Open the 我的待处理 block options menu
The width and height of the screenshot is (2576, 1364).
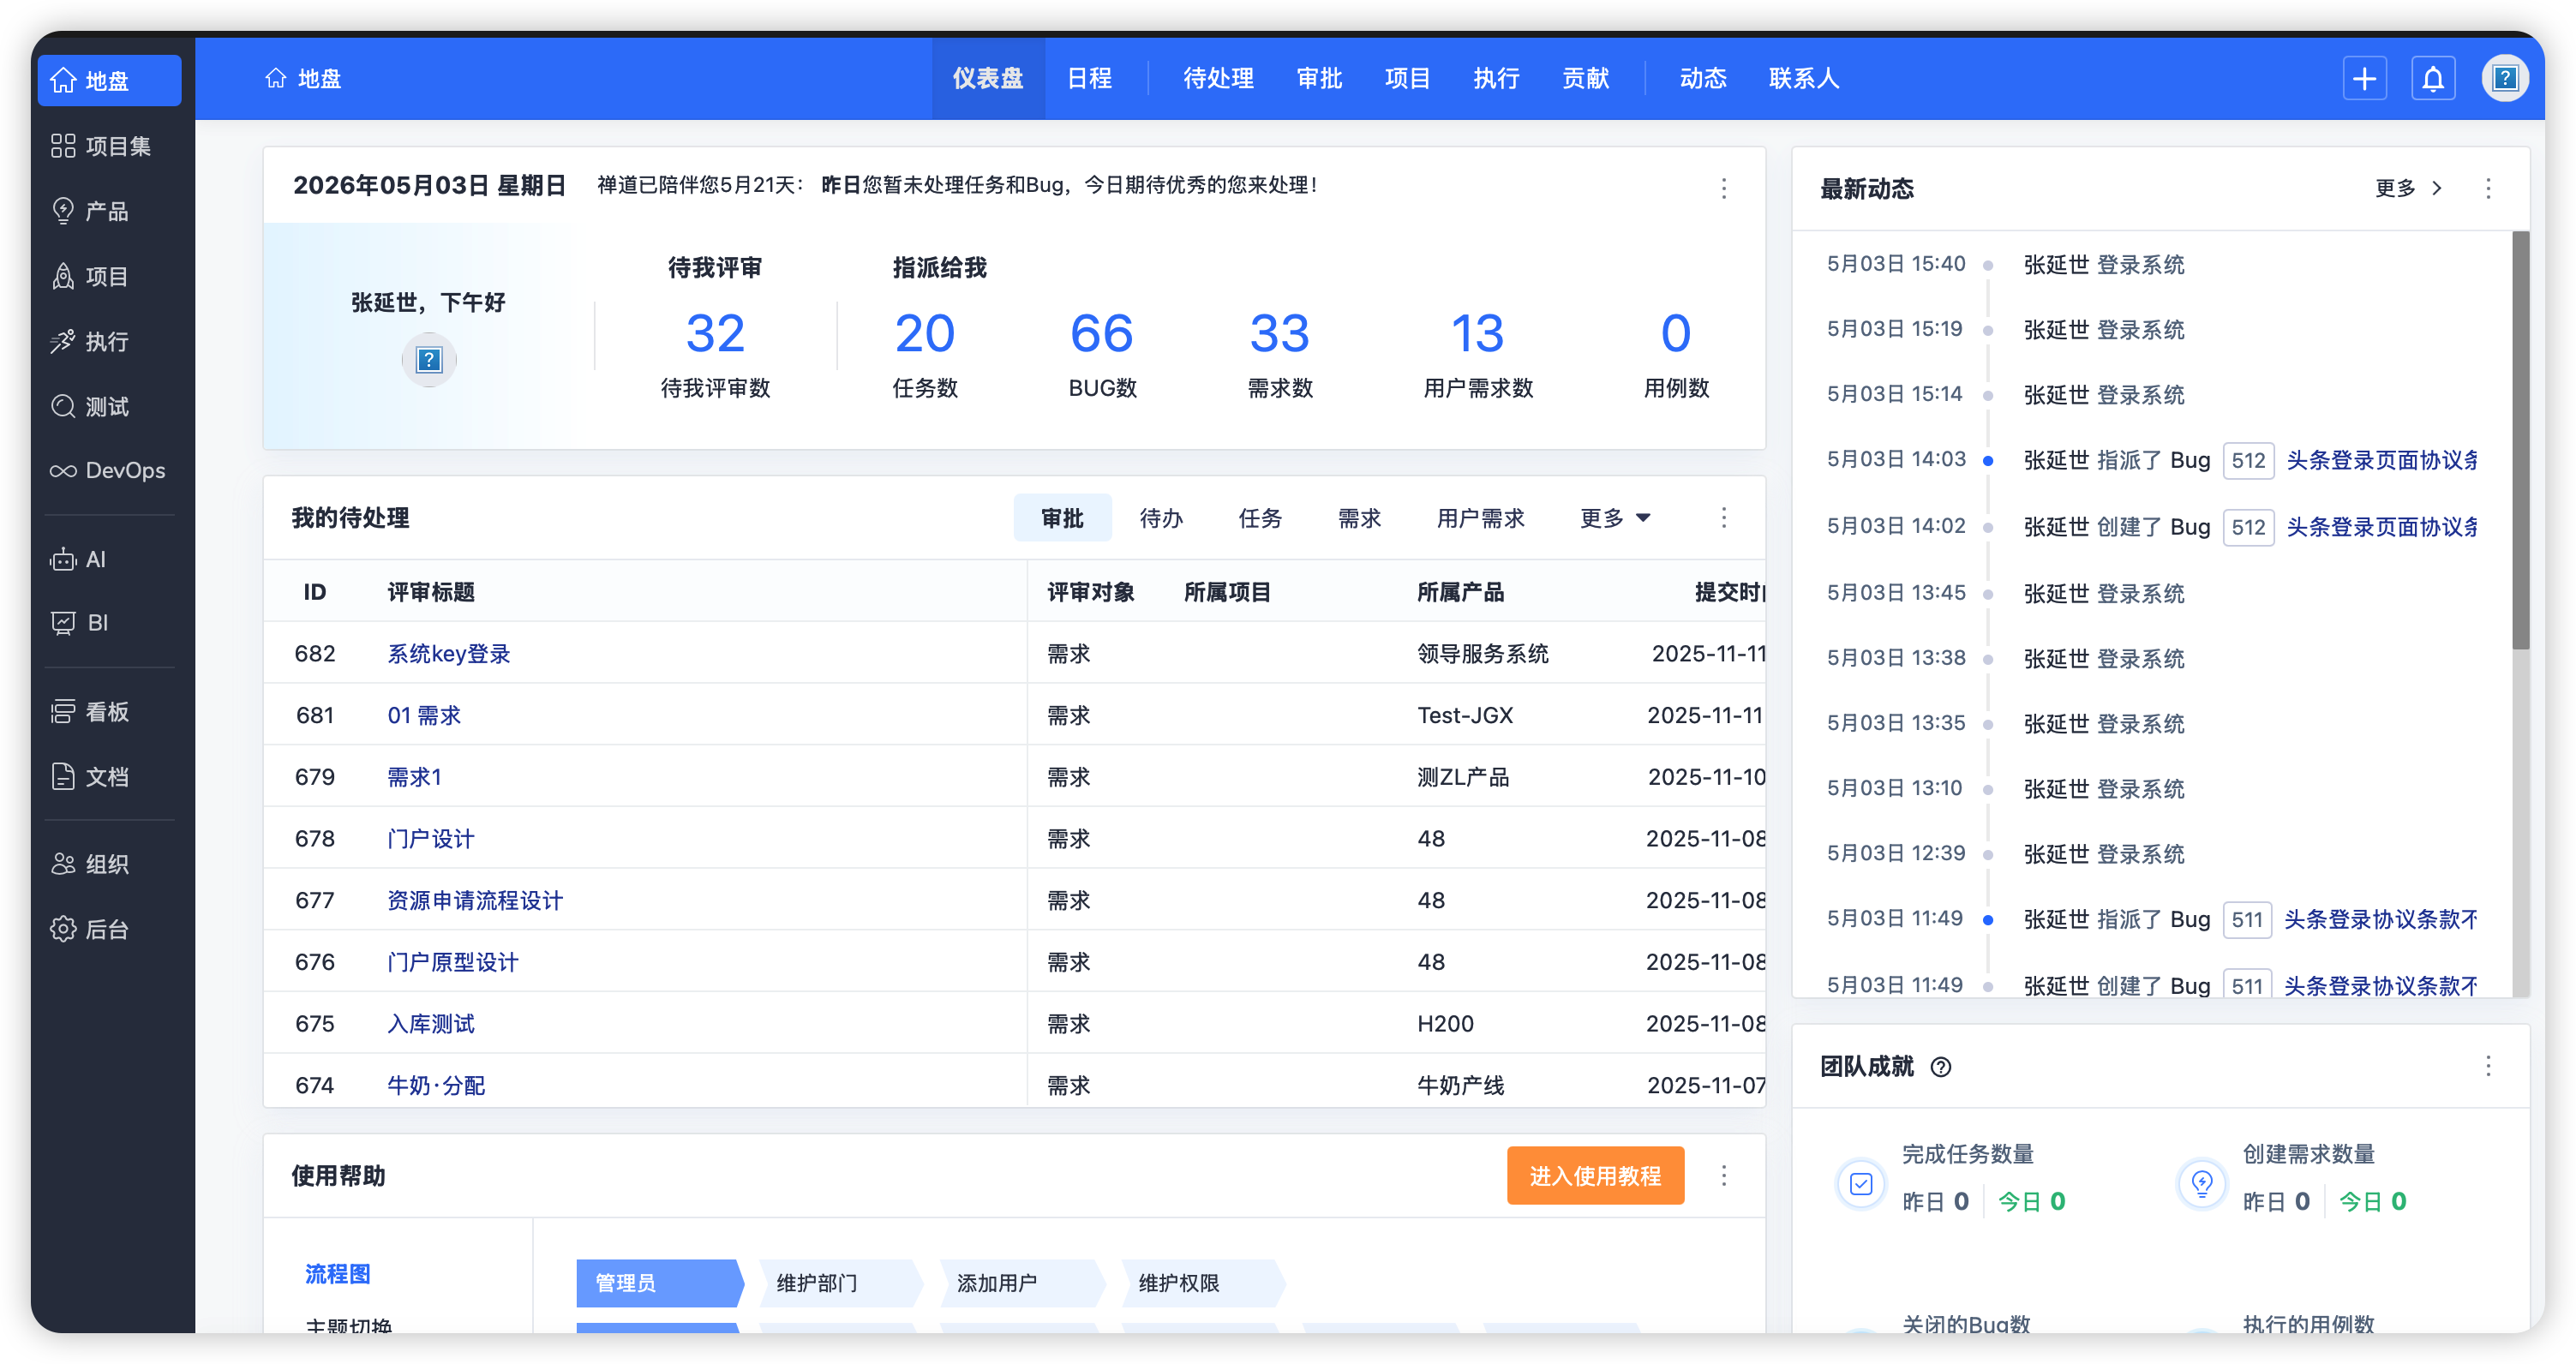tap(1724, 517)
